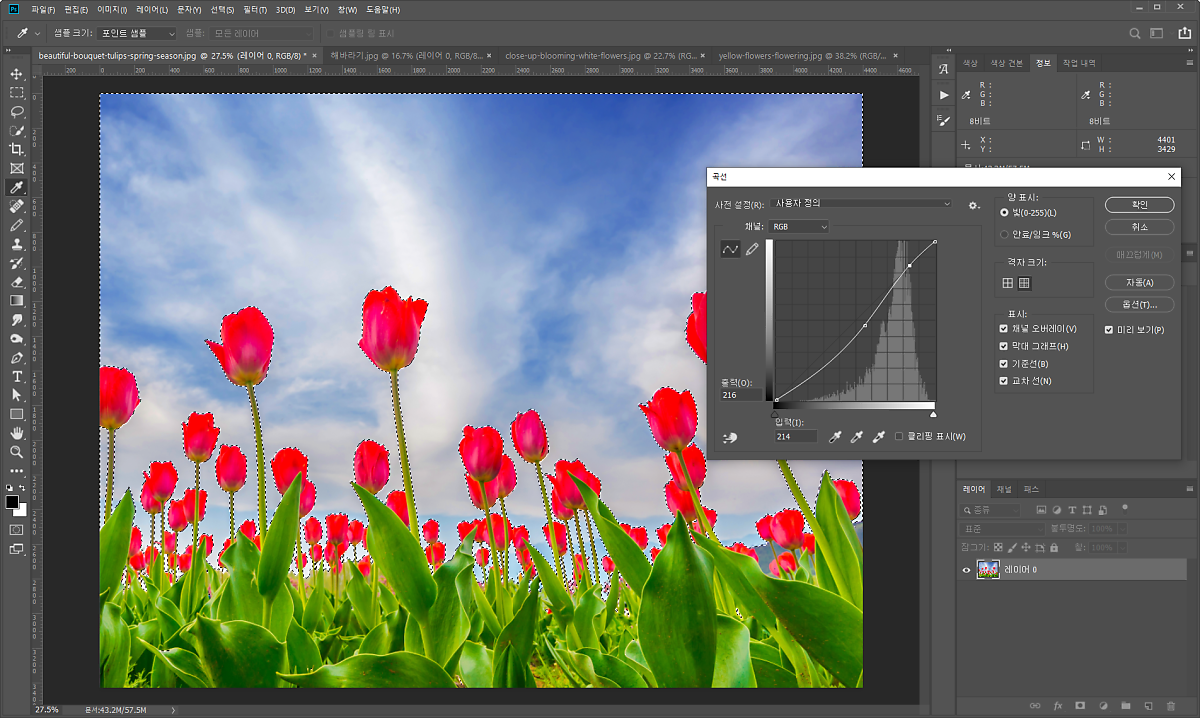
Task: Click the on-image adjustment hand icon
Action: coord(730,437)
